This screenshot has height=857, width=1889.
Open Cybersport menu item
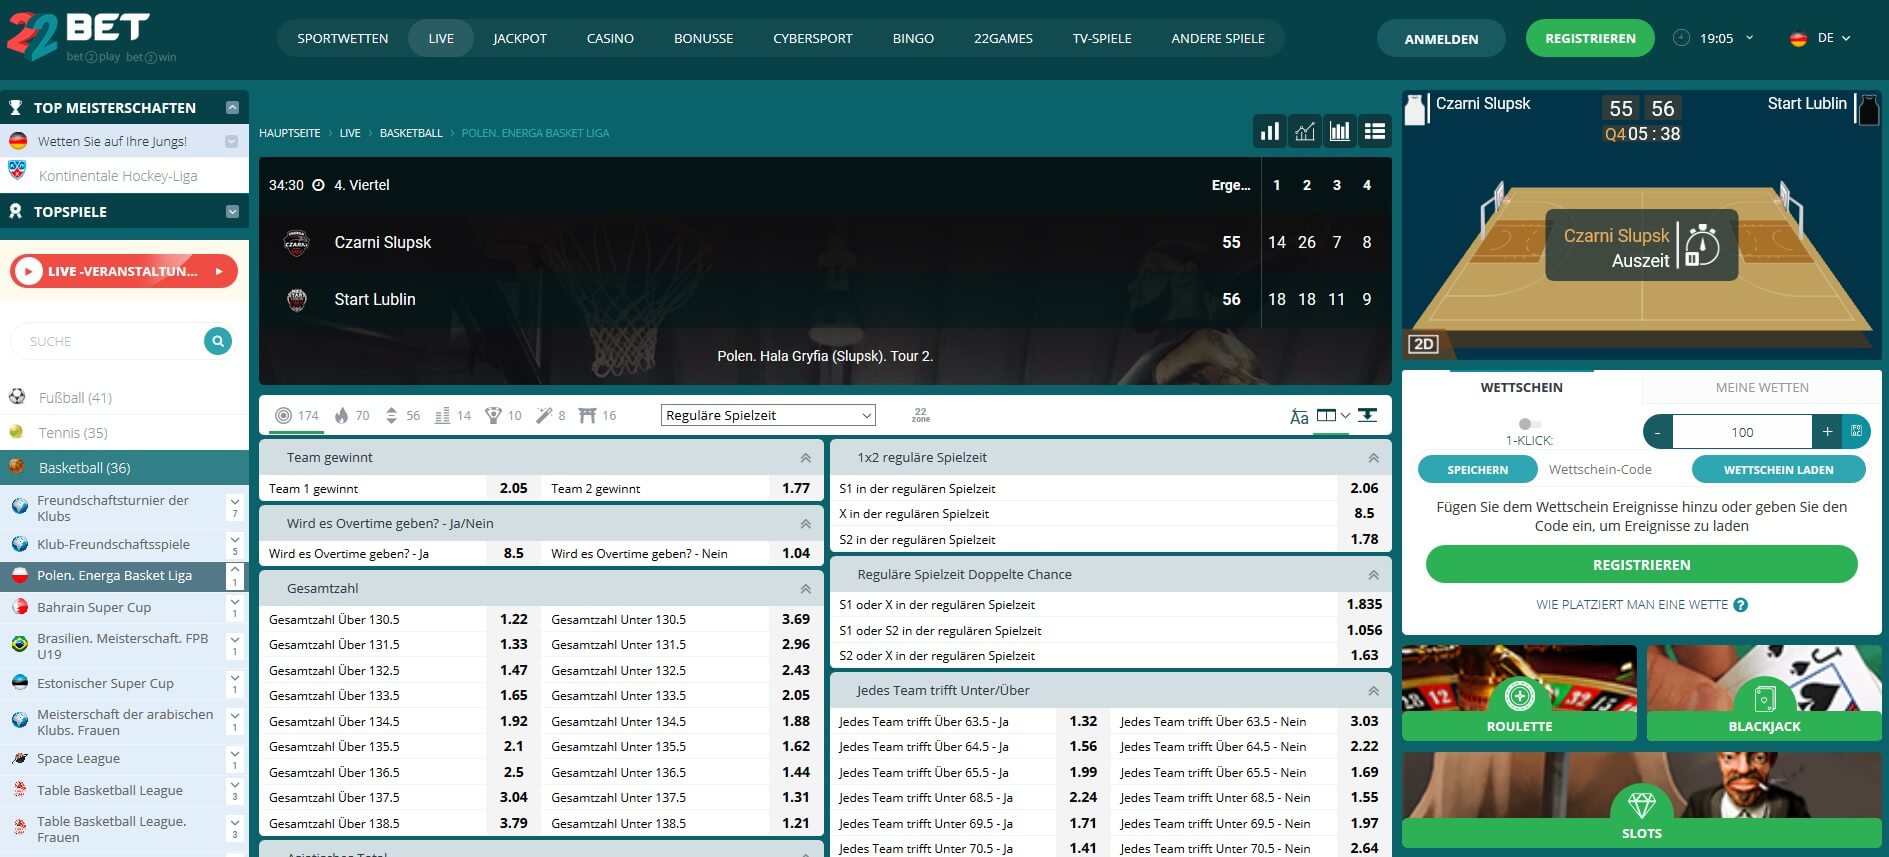click(x=812, y=38)
